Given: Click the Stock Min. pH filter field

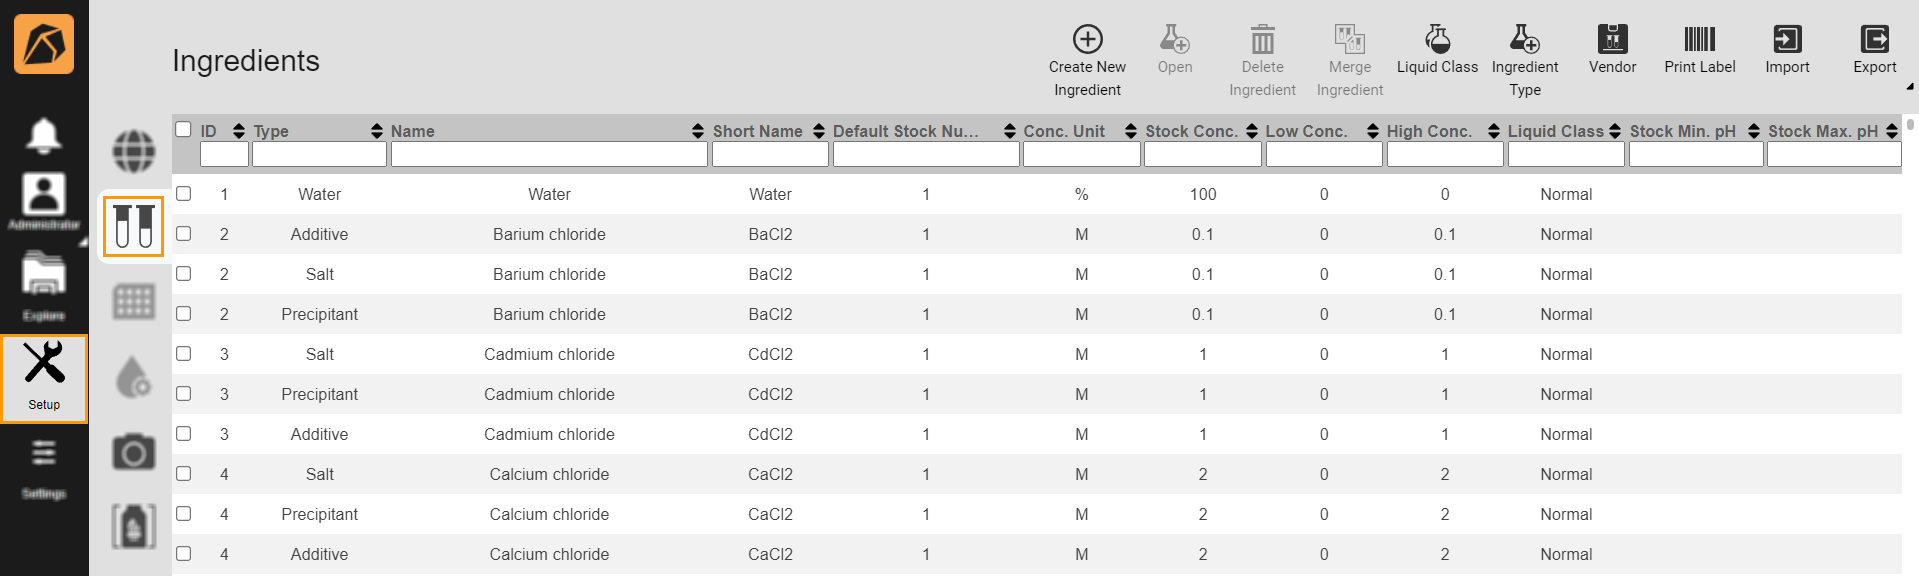Looking at the screenshot, I should 1696,154.
